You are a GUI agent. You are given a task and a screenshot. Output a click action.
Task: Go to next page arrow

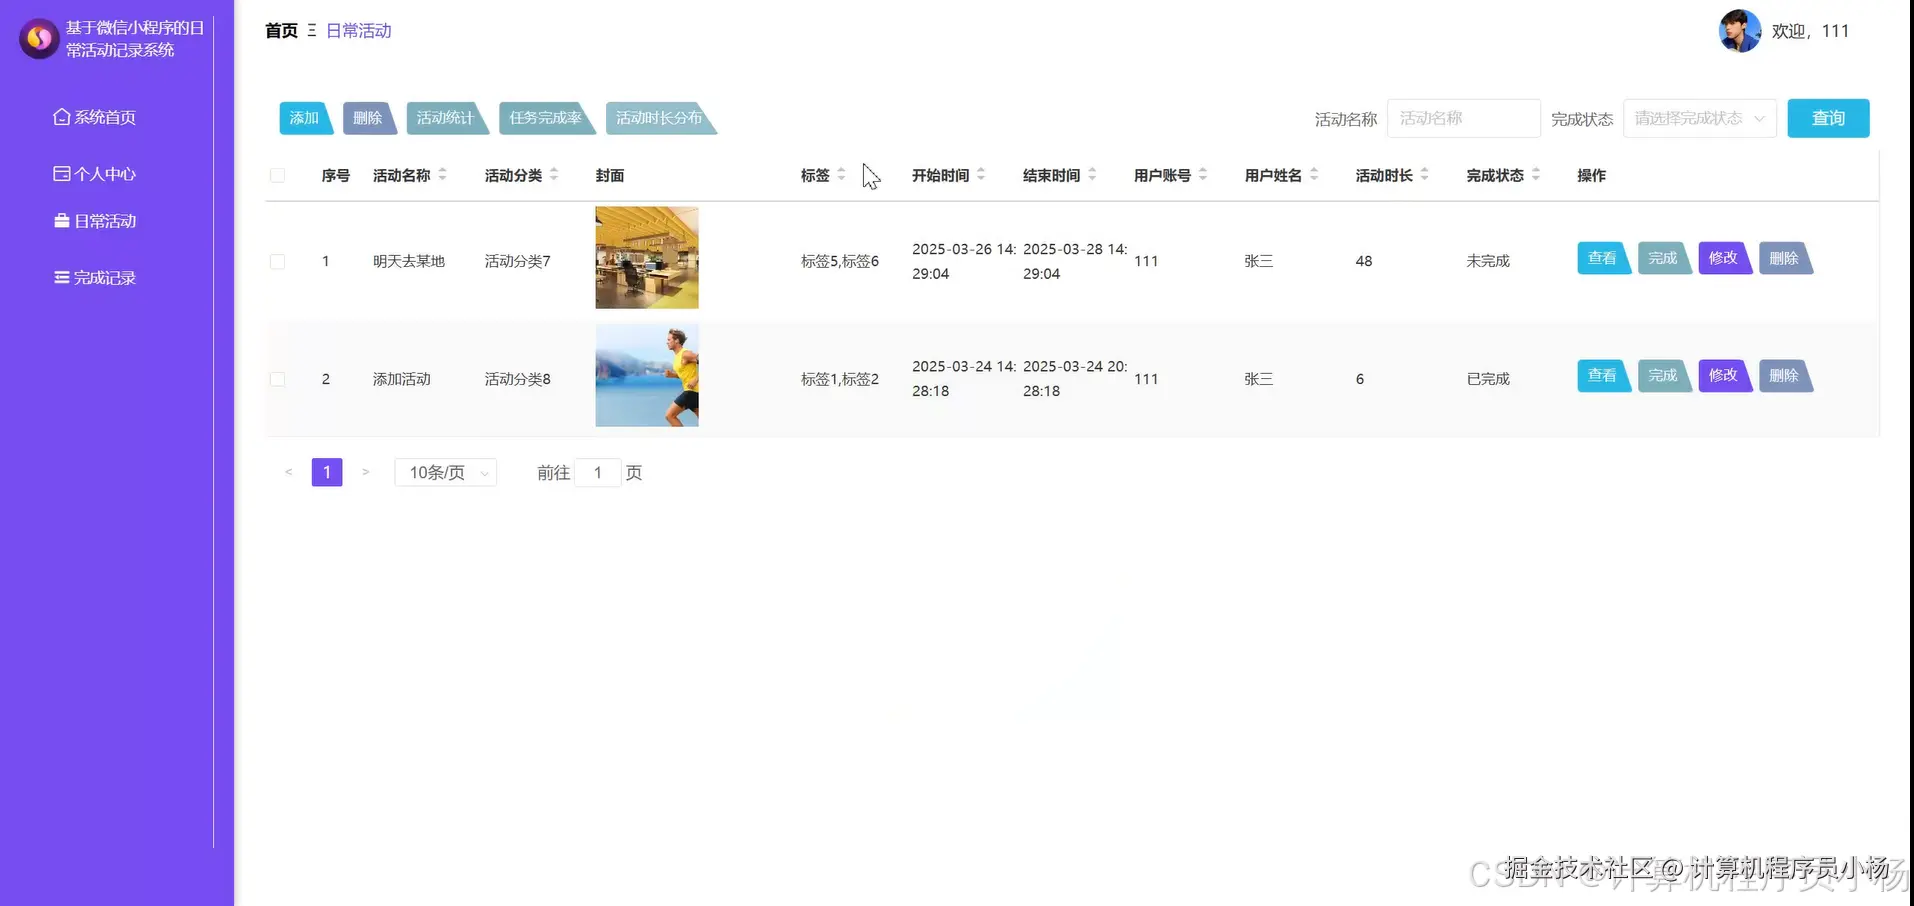point(366,472)
